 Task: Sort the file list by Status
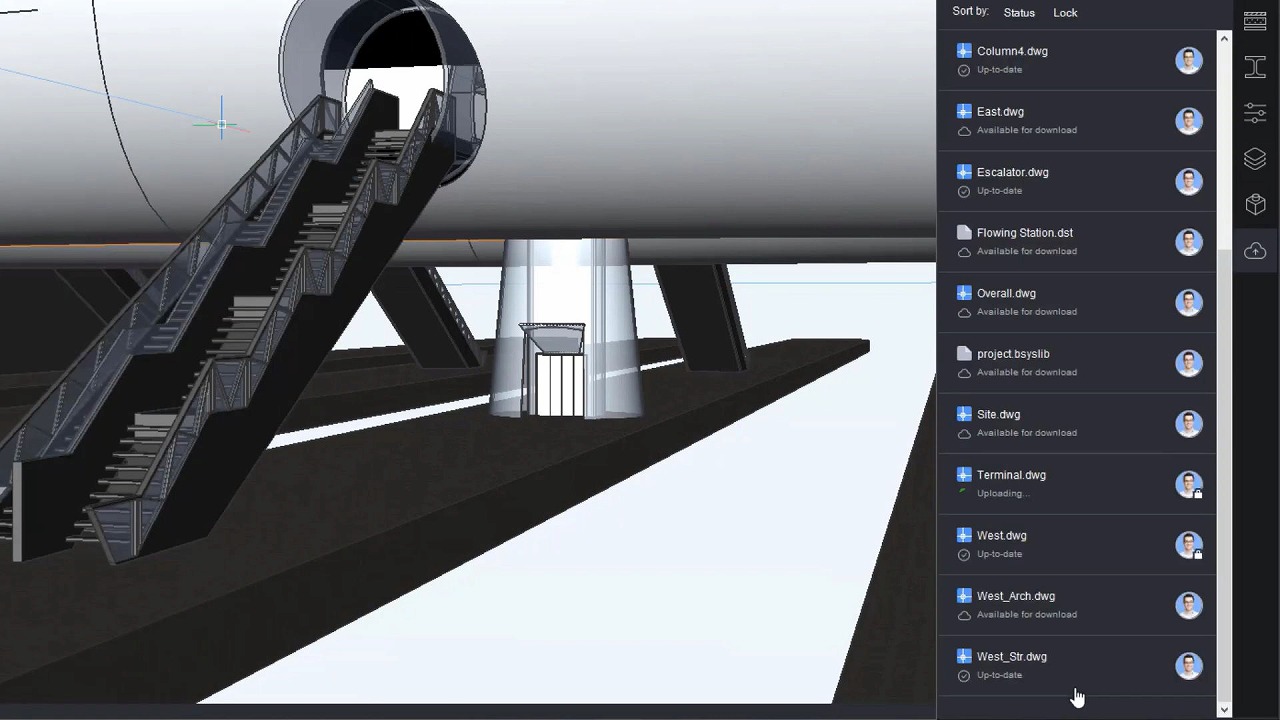click(x=1019, y=13)
